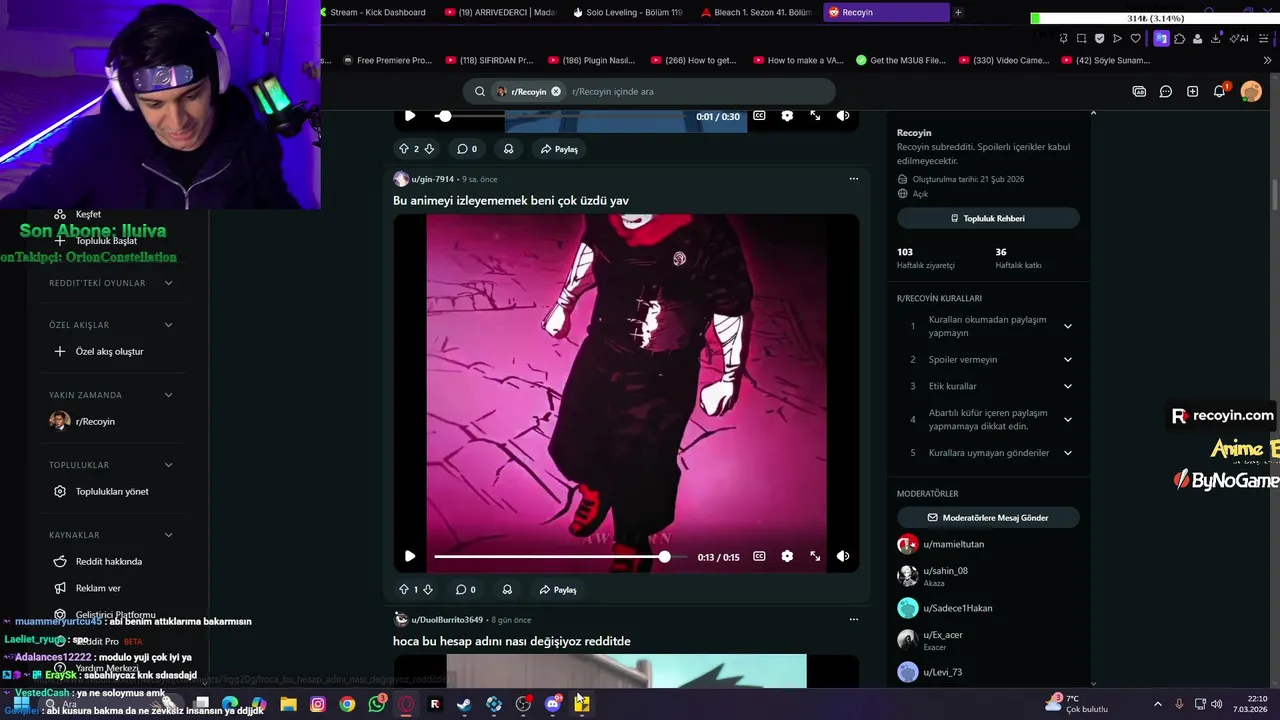
Task: Open comments on the top post
Action: pos(466,149)
